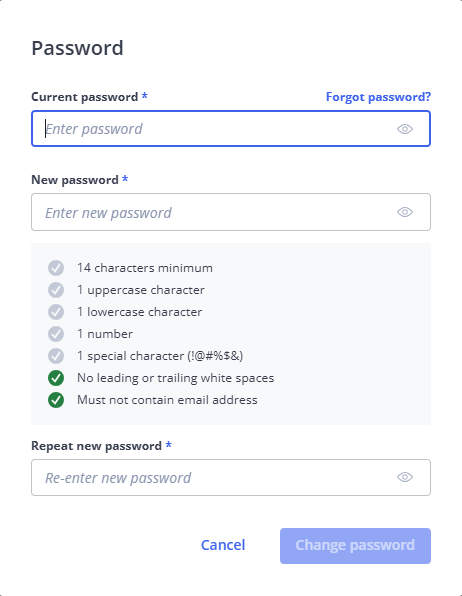The height and width of the screenshot is (596, 462).
Task: Toggle visibility of the new password field
Action: (x=405, y=212)
